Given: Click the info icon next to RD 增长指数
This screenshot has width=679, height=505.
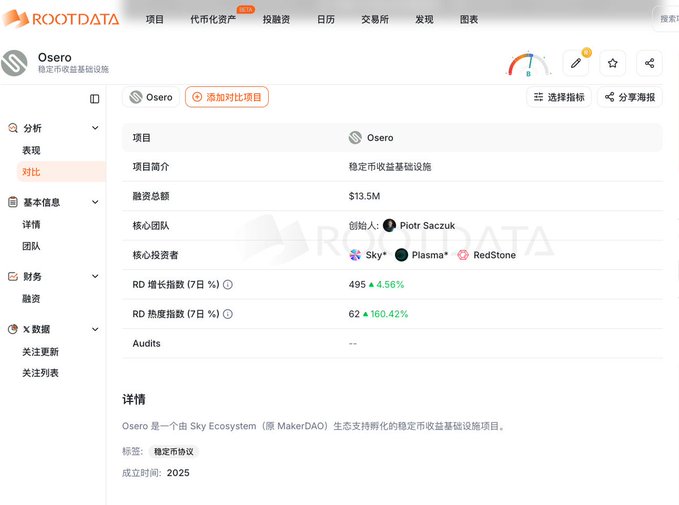Looking at the screenshot, I should click(x=228, y=285).
